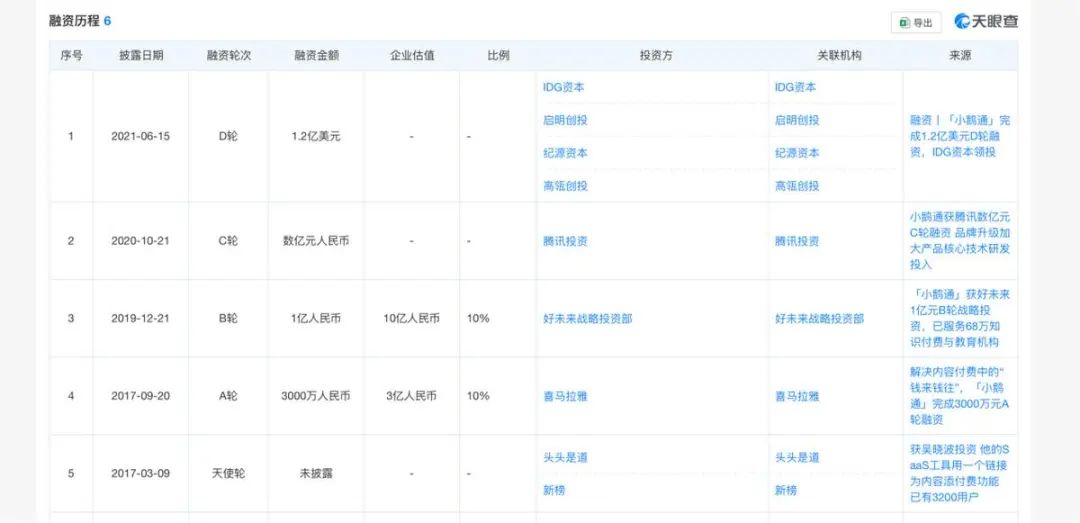Image resolution: width=1080 pixels, height=523 pixels.
Task: Click the 序号 column header
Action: (71, 56)
